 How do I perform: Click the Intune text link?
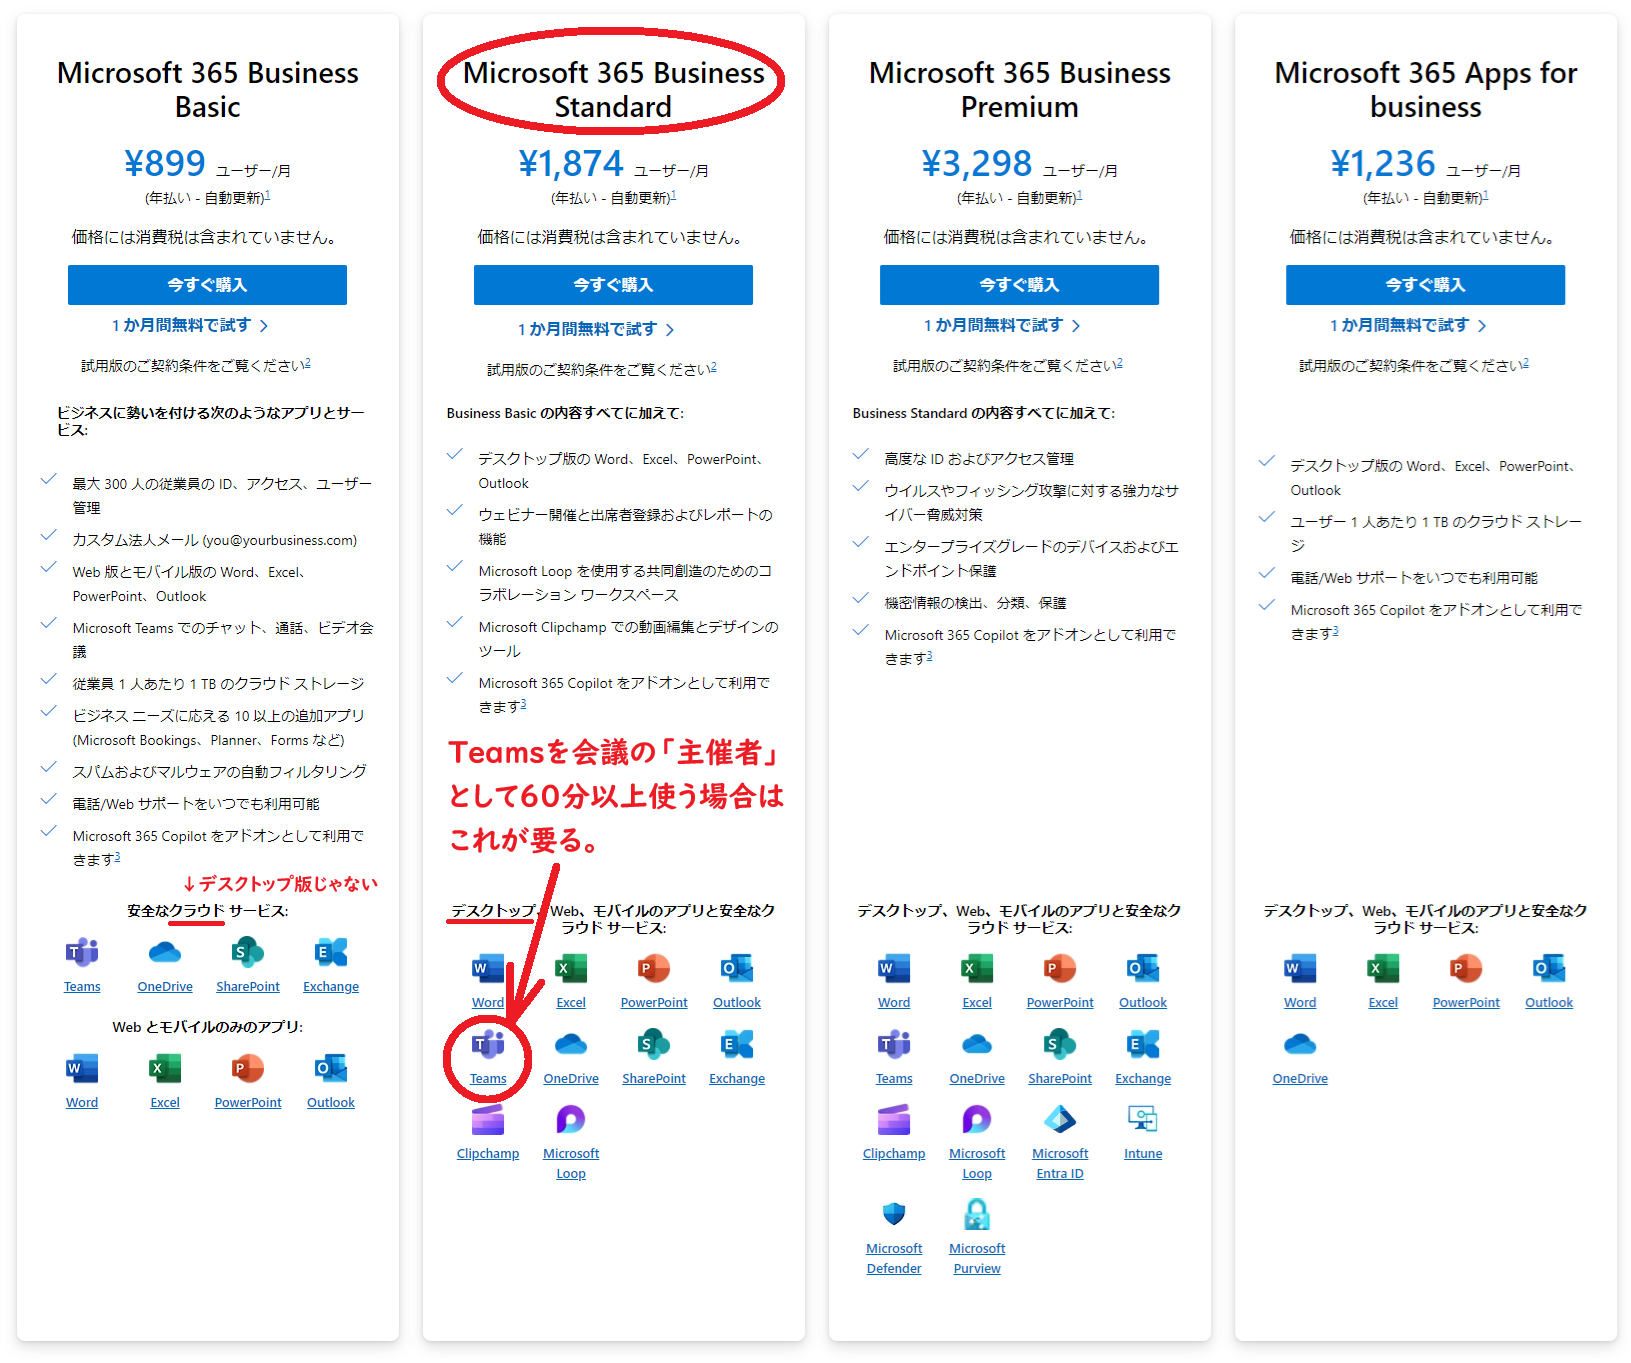point(1143,1154)
